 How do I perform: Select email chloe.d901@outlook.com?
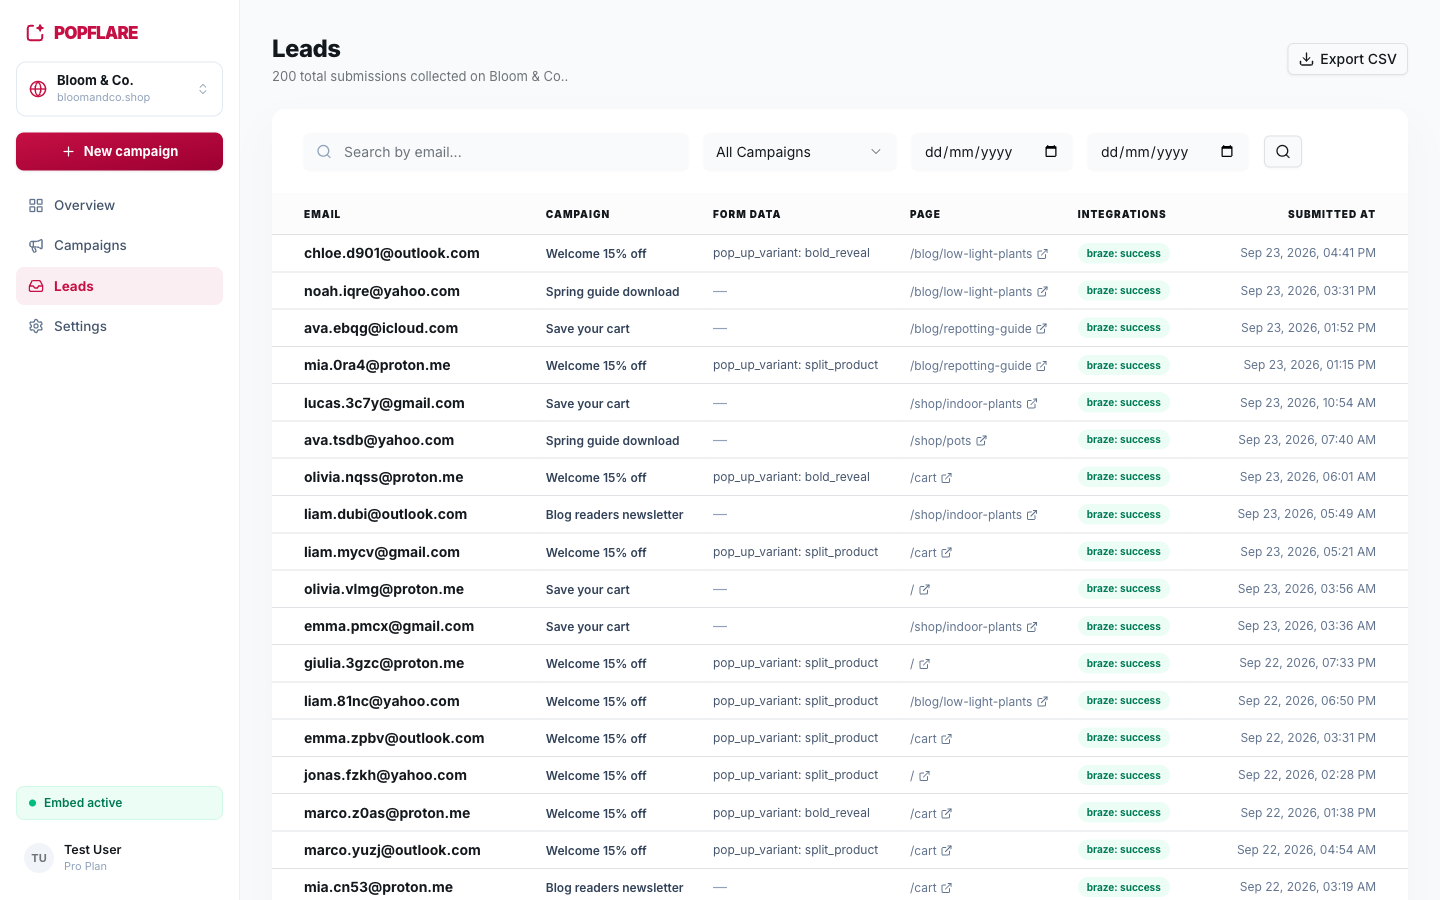(x=392, y=253)
